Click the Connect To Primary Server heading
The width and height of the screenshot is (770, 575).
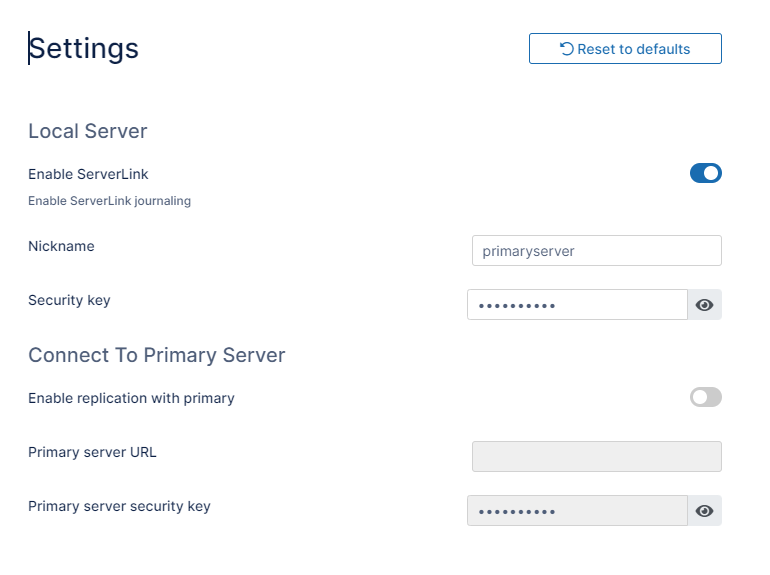(x=157, y=355)
